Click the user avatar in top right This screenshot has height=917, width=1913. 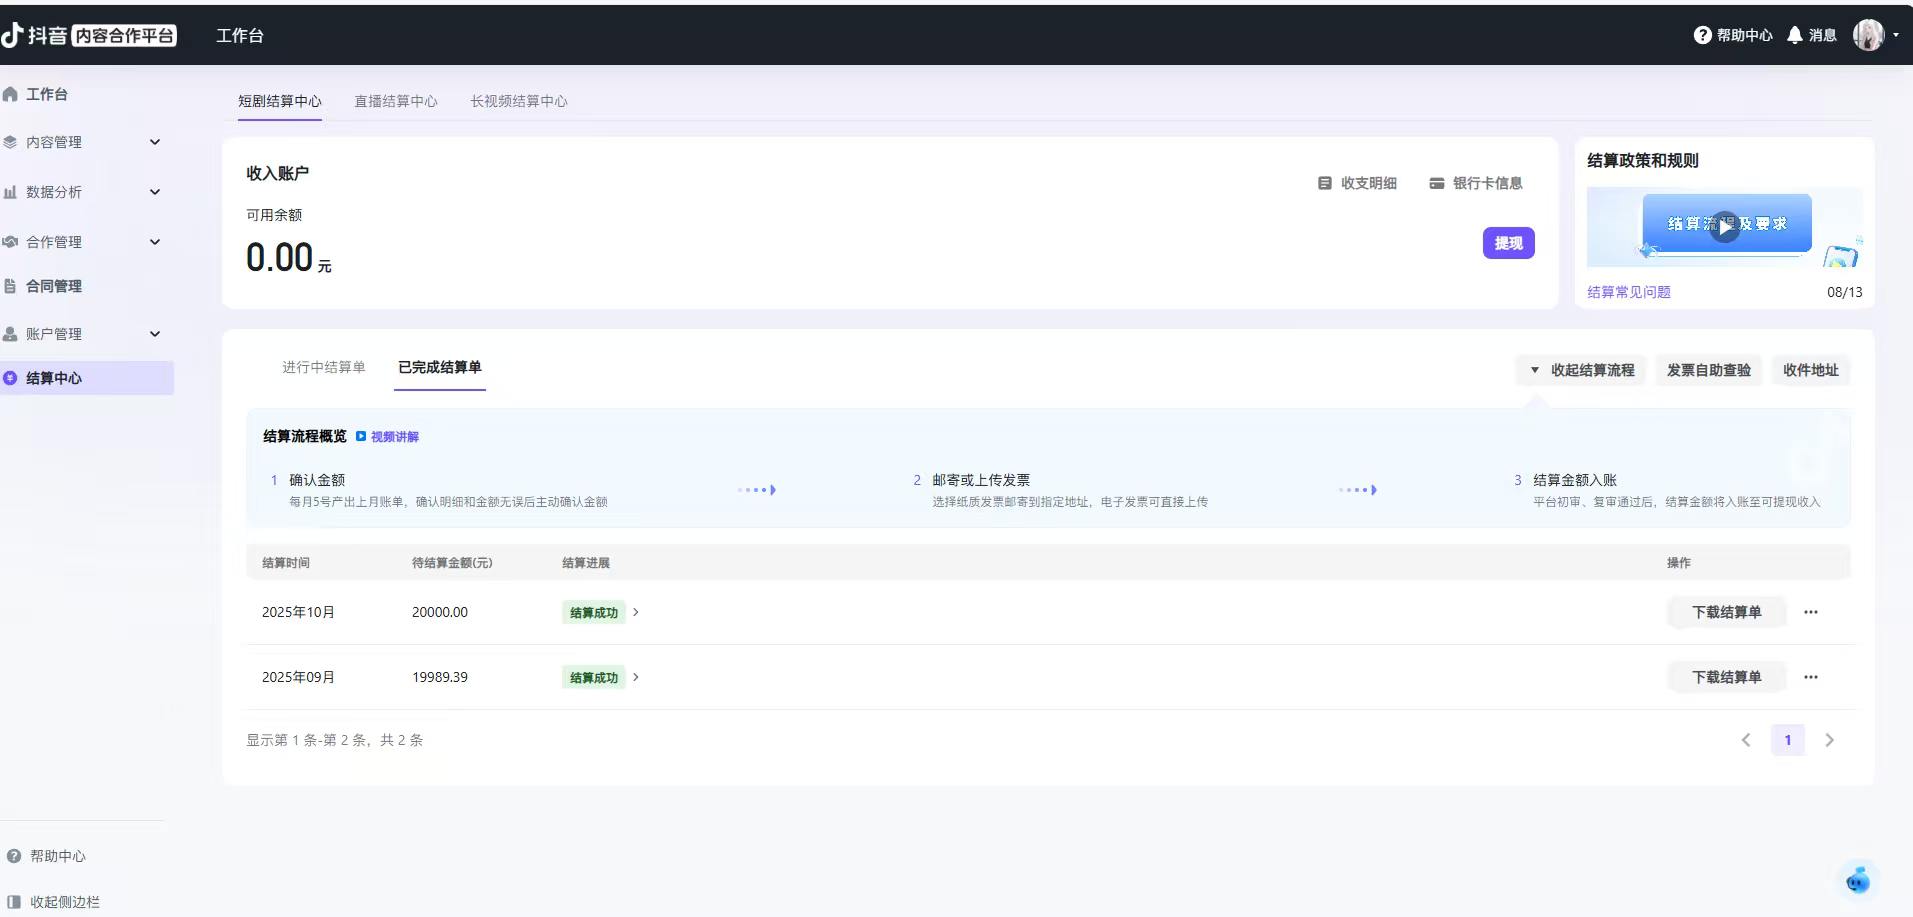click(x=1867, y=35)
